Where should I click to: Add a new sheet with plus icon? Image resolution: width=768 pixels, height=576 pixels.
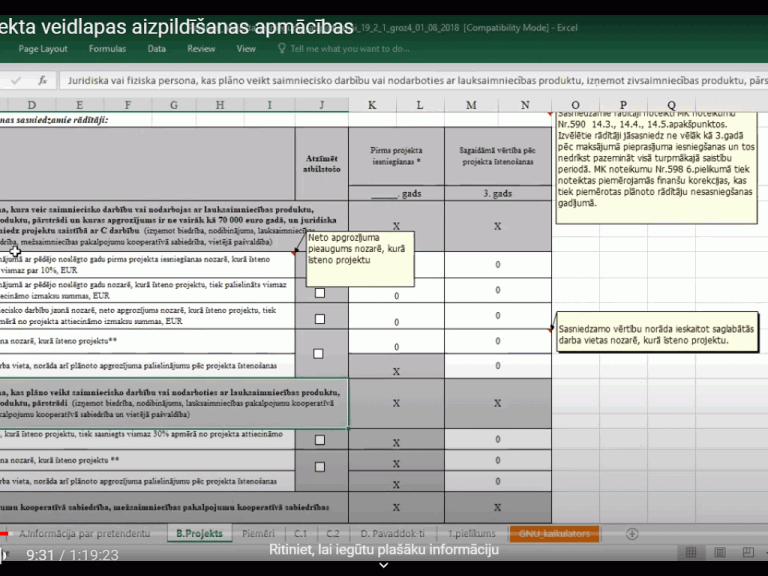click(631, 533)
